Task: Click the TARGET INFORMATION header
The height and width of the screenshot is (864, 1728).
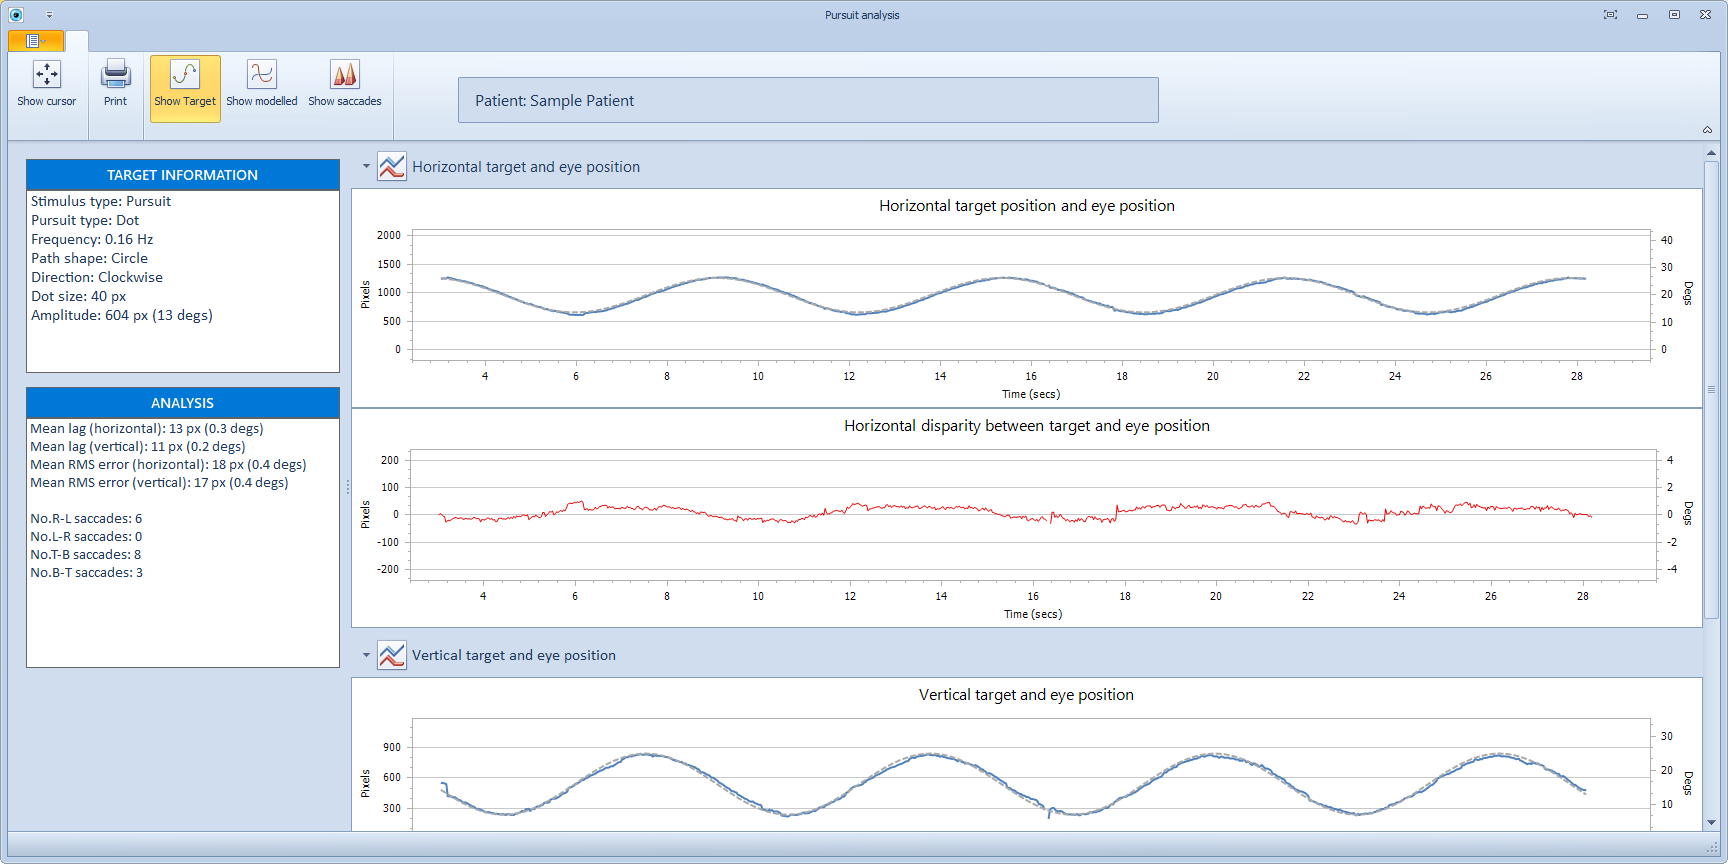Action: [x=183, y=175]
